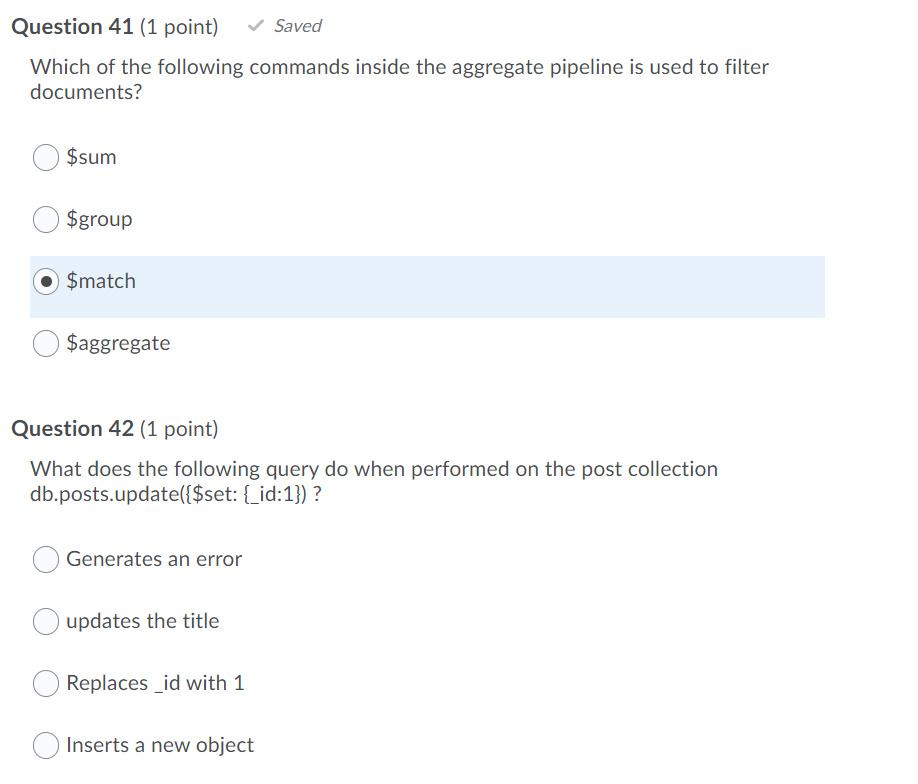This screenshot has height=784, width=918.
Task: Choose 'updates the title' answer option
Action: (45, 621)
